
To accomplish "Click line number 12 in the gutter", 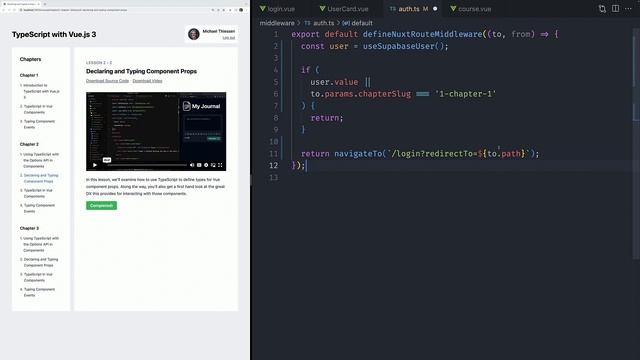I will pos(273,165).
